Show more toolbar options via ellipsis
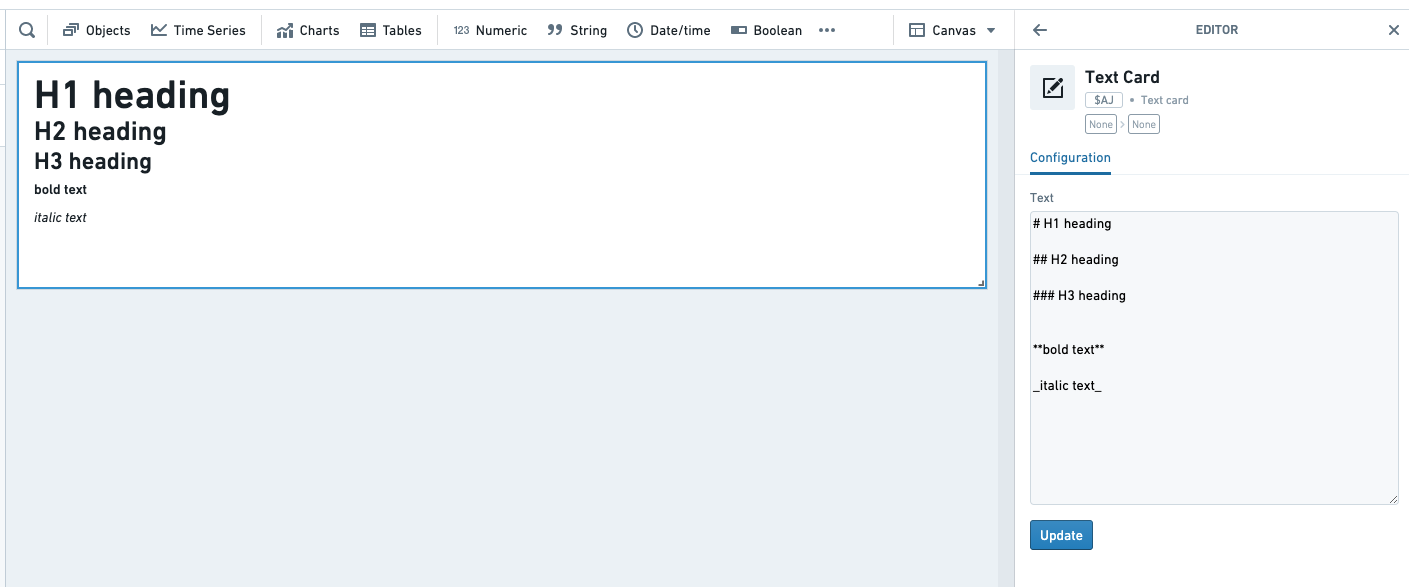 (827, 30)
